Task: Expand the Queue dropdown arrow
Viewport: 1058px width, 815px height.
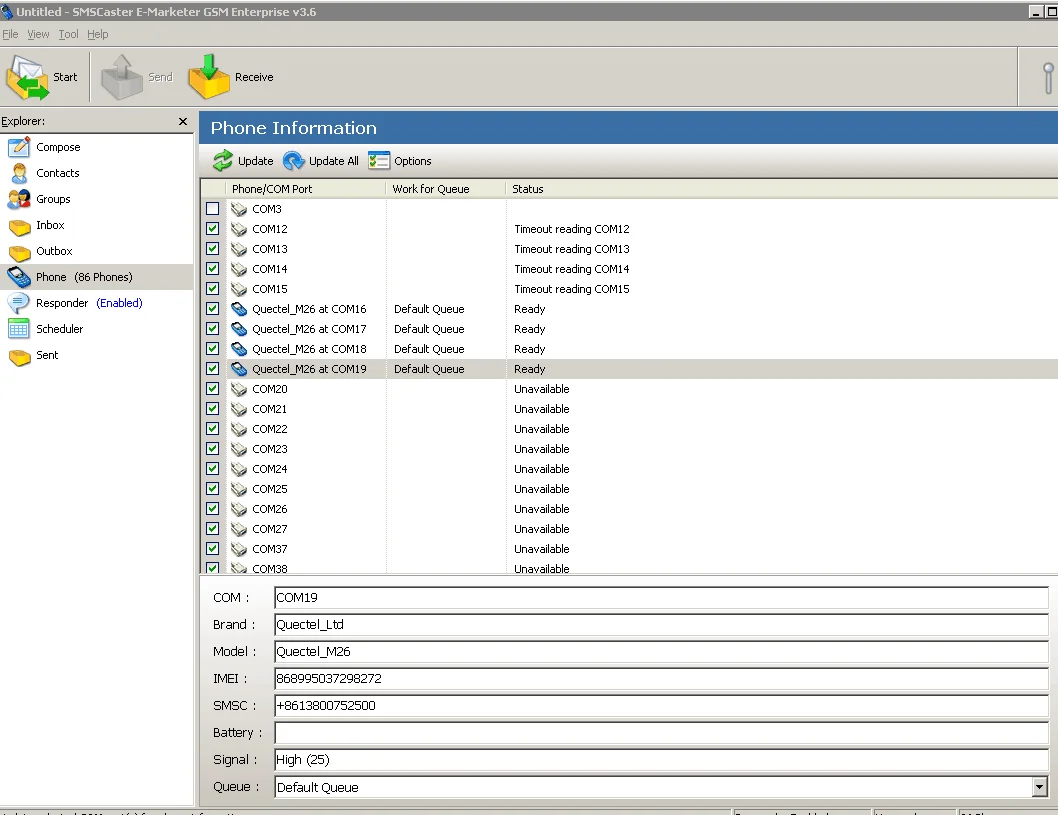Action: point(1039,787)
